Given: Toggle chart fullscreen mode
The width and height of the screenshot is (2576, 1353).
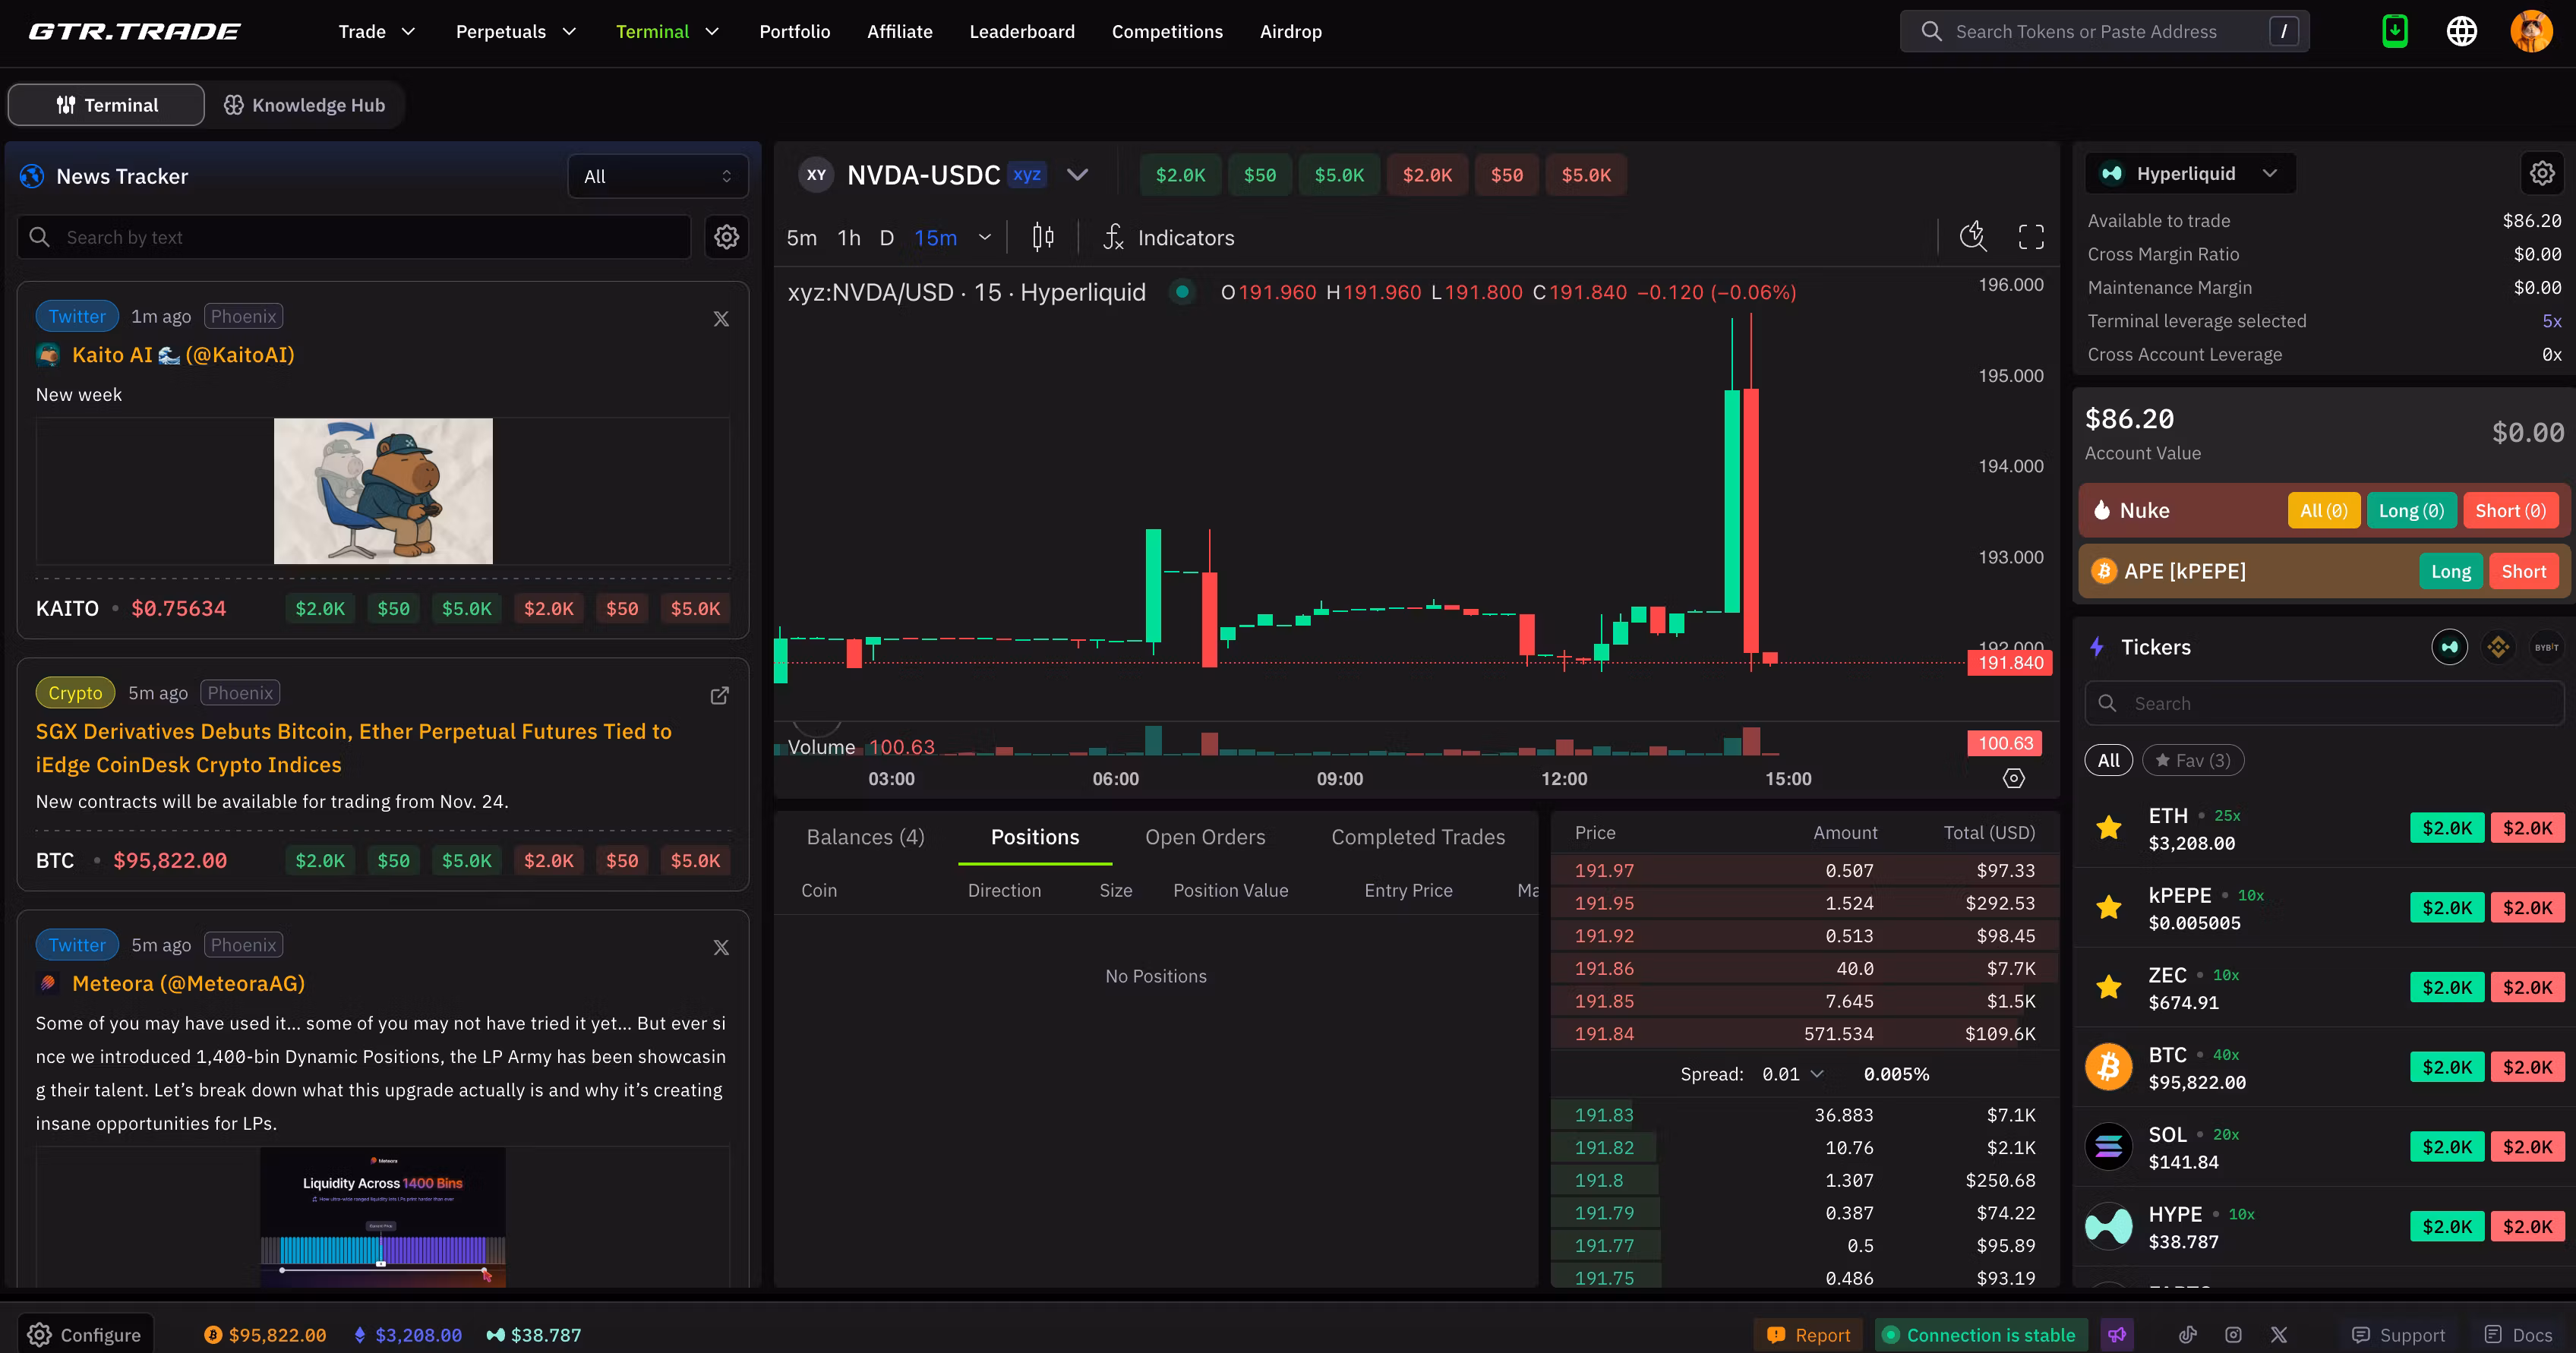Looking at the screenshot, I should point(2031,237).
